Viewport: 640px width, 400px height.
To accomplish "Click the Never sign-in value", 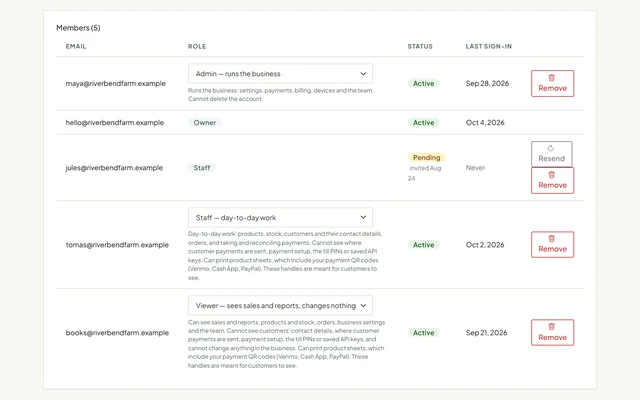I will (x=476, y=168).
